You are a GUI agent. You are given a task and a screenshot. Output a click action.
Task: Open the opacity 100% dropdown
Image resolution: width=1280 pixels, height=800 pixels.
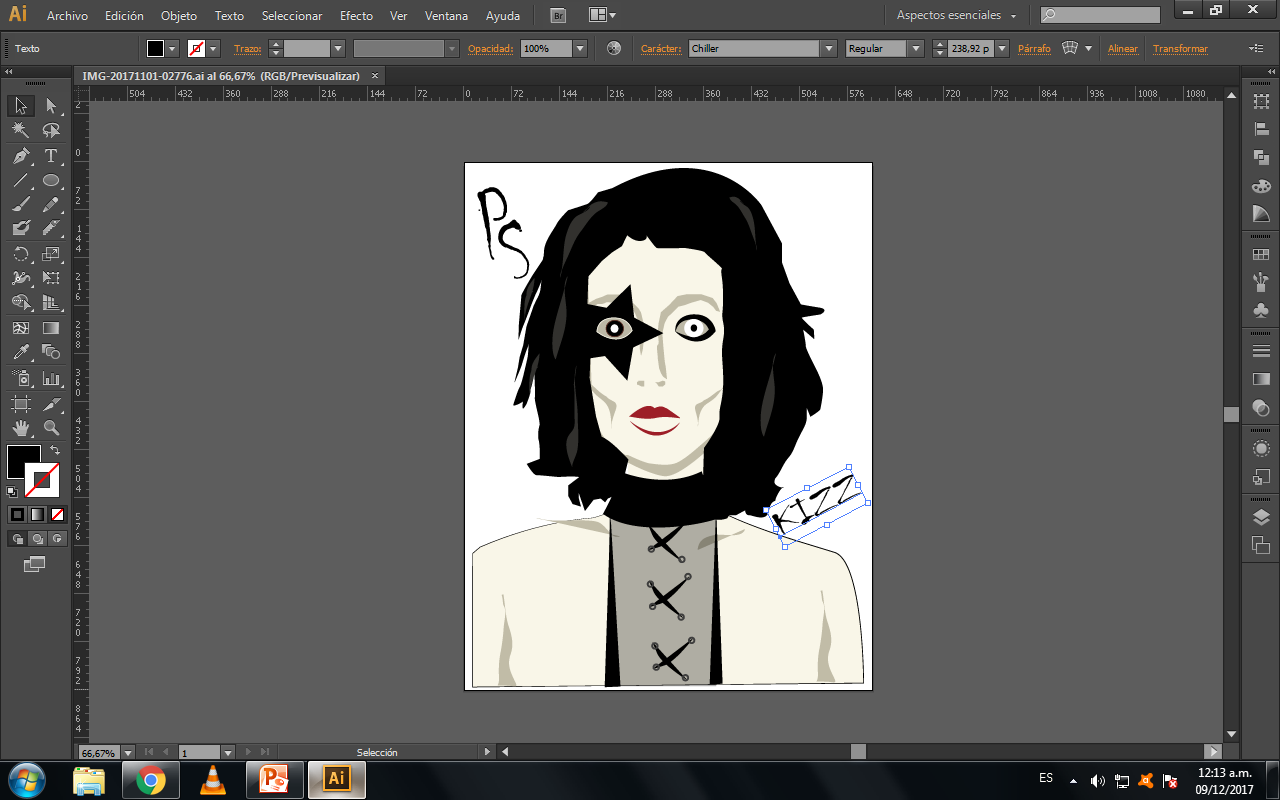(x=580, y=48)
